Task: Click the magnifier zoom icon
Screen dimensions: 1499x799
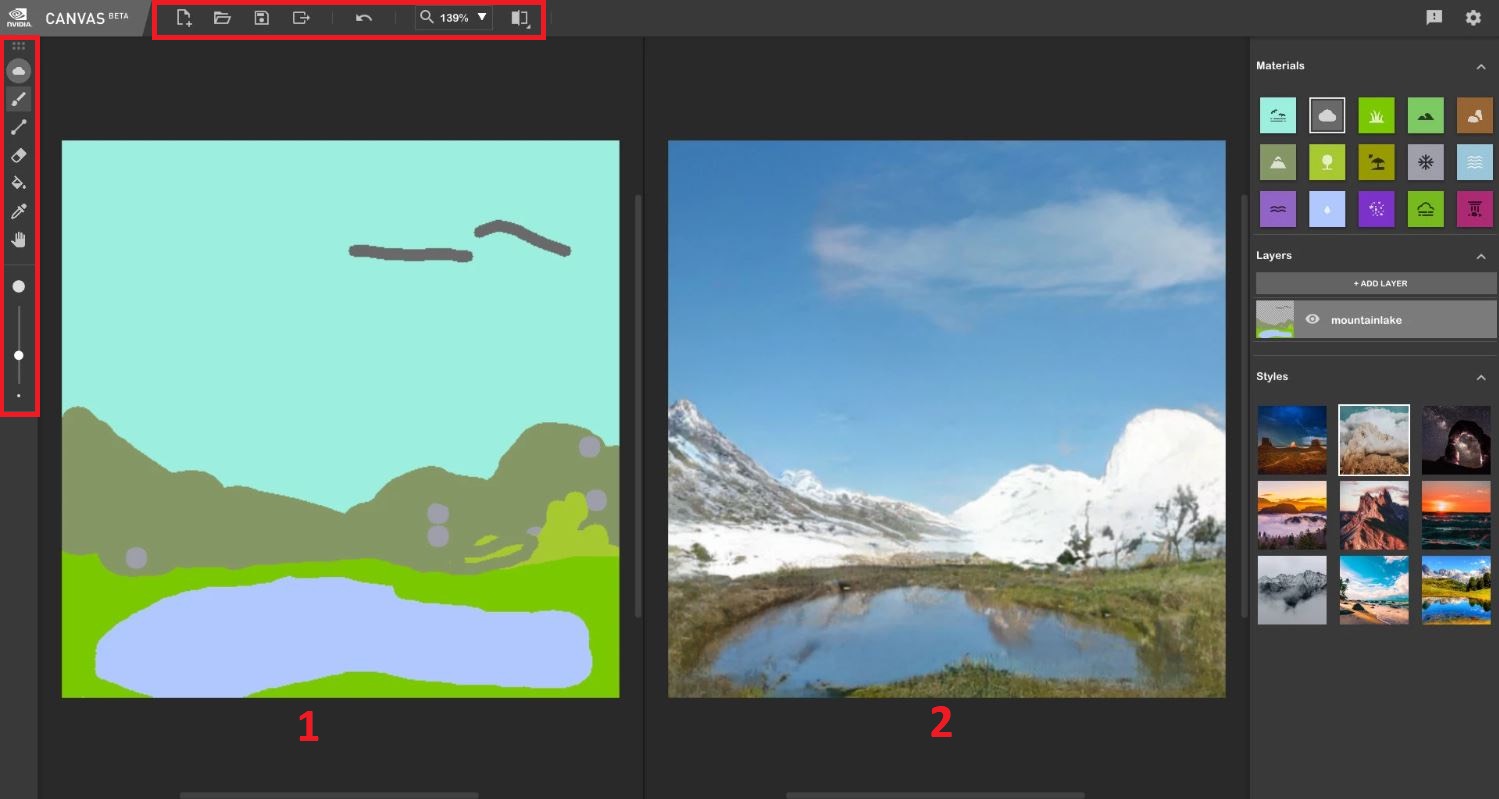Action: (427, 17)
